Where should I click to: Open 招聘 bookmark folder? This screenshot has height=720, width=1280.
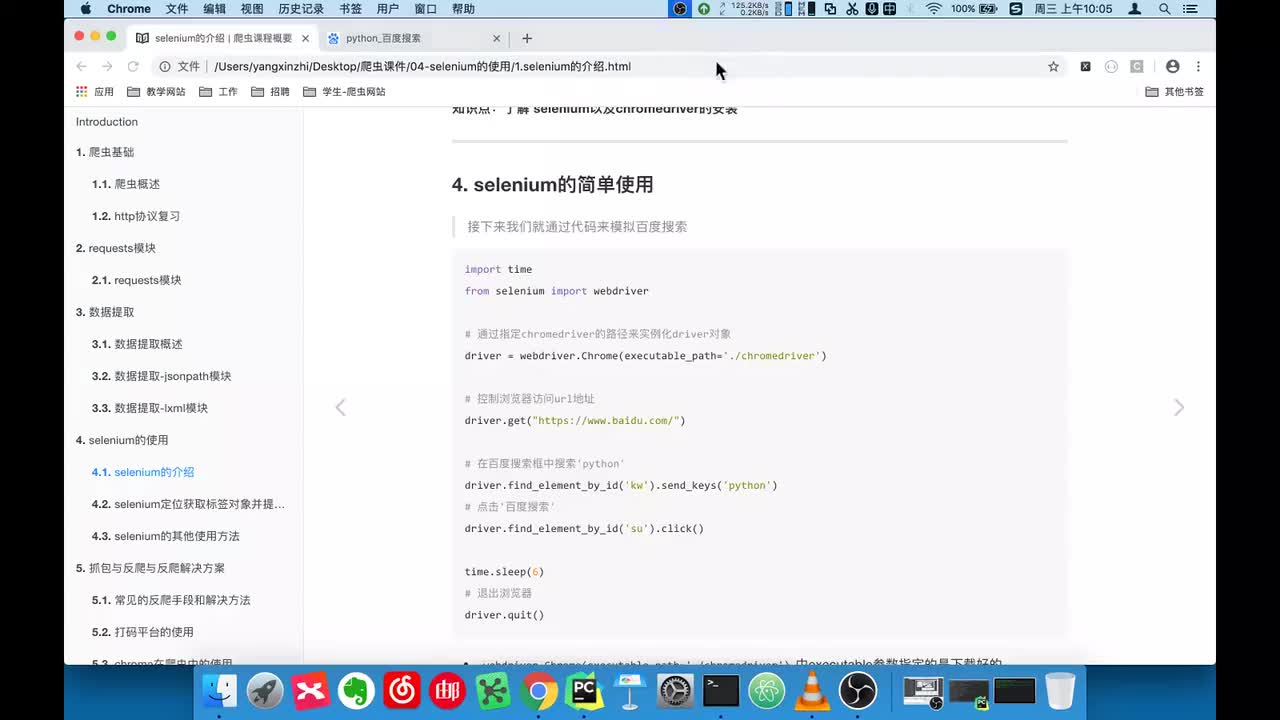point(270,91)
